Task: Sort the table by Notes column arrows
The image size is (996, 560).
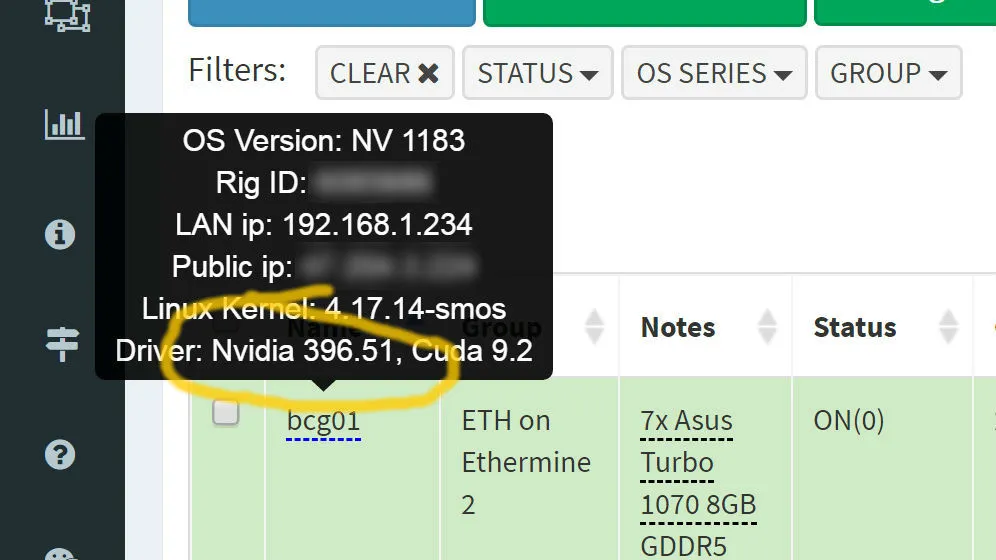Action: point(767,326)
